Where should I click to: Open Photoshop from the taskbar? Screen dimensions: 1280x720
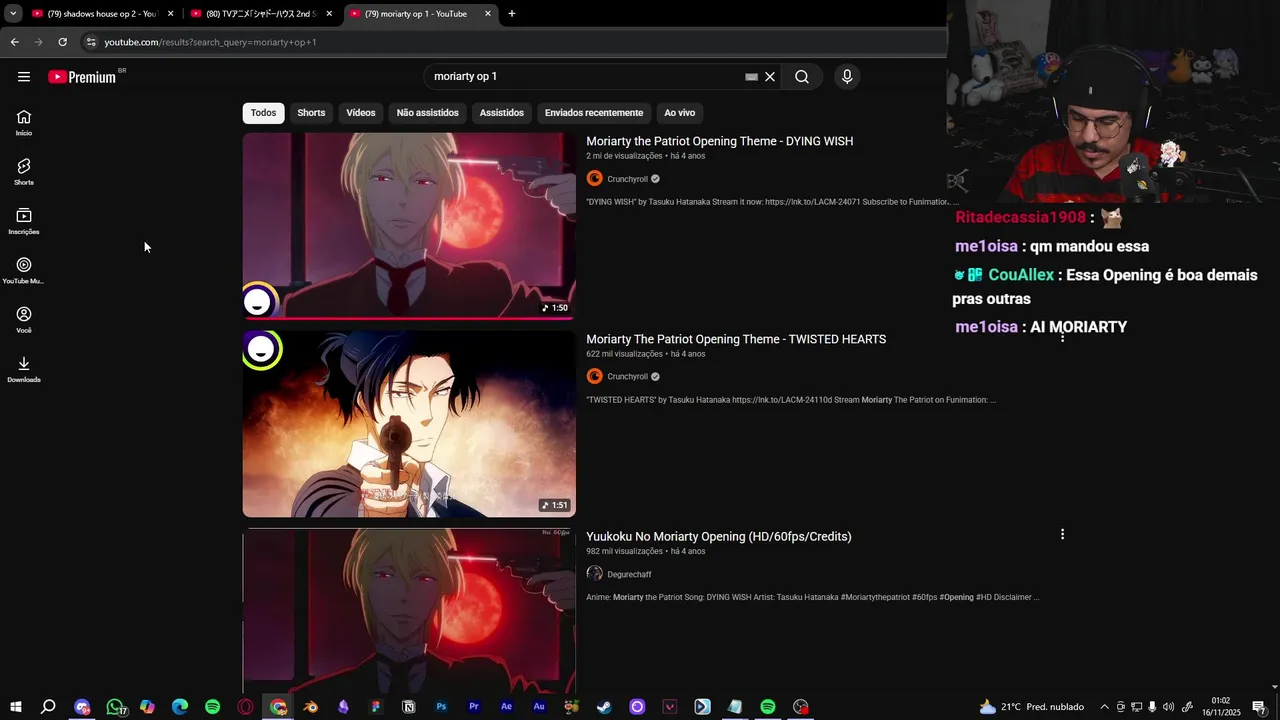click(441, 707)
